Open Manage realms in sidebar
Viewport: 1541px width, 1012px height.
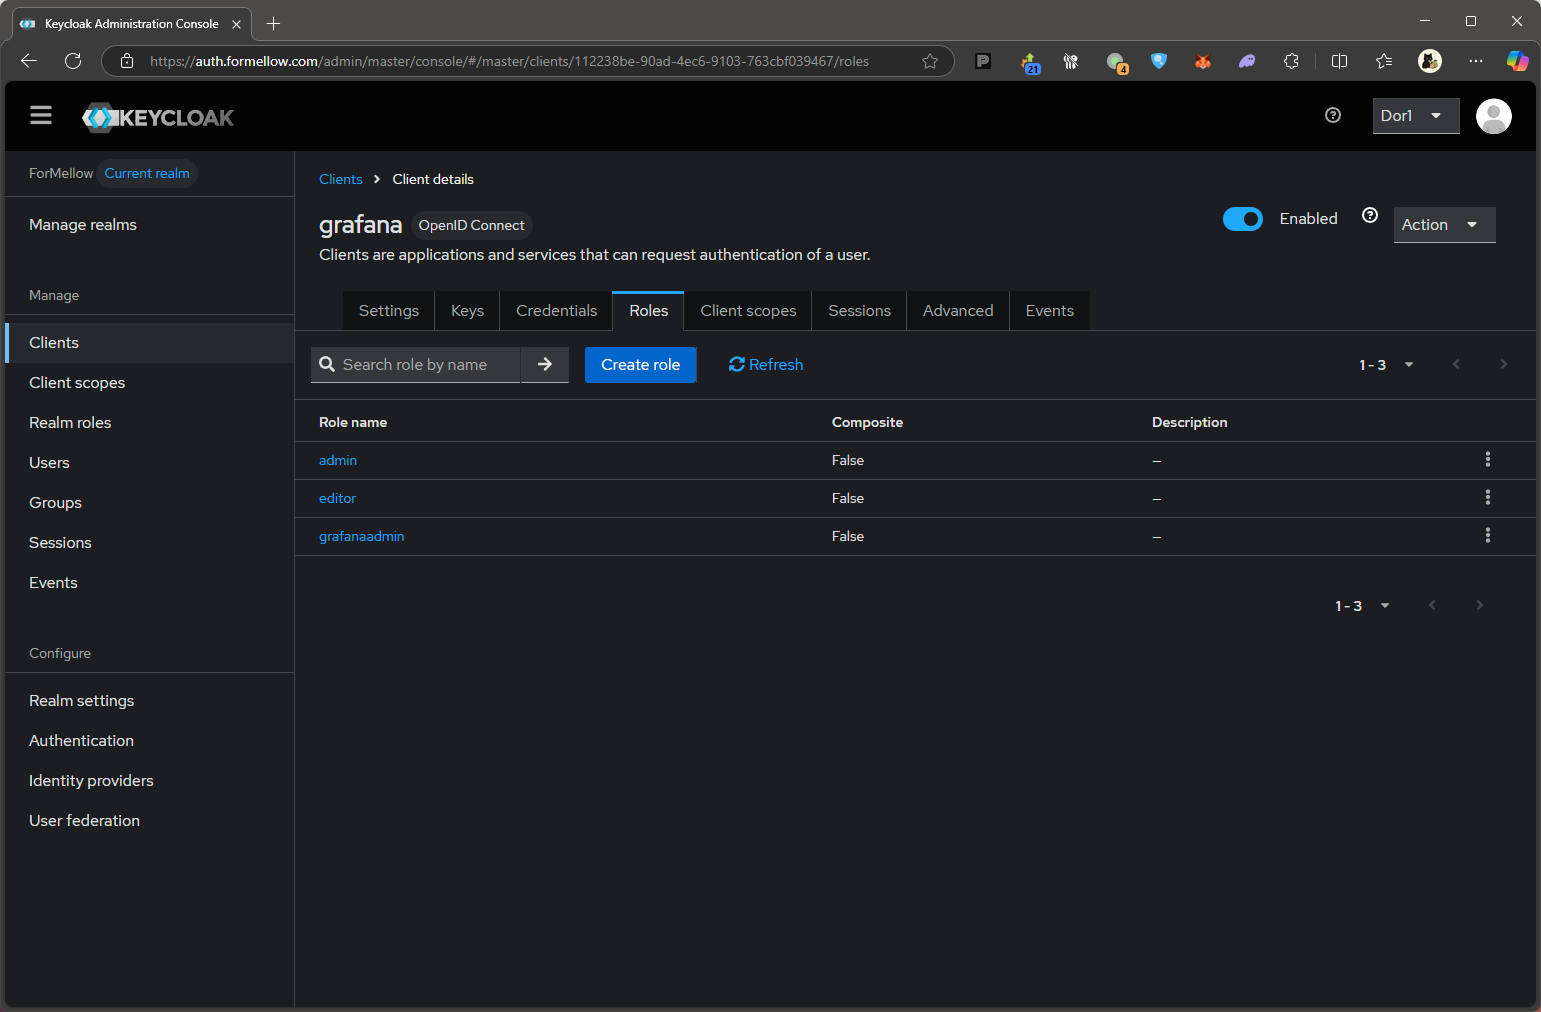[x=150, y=225]
